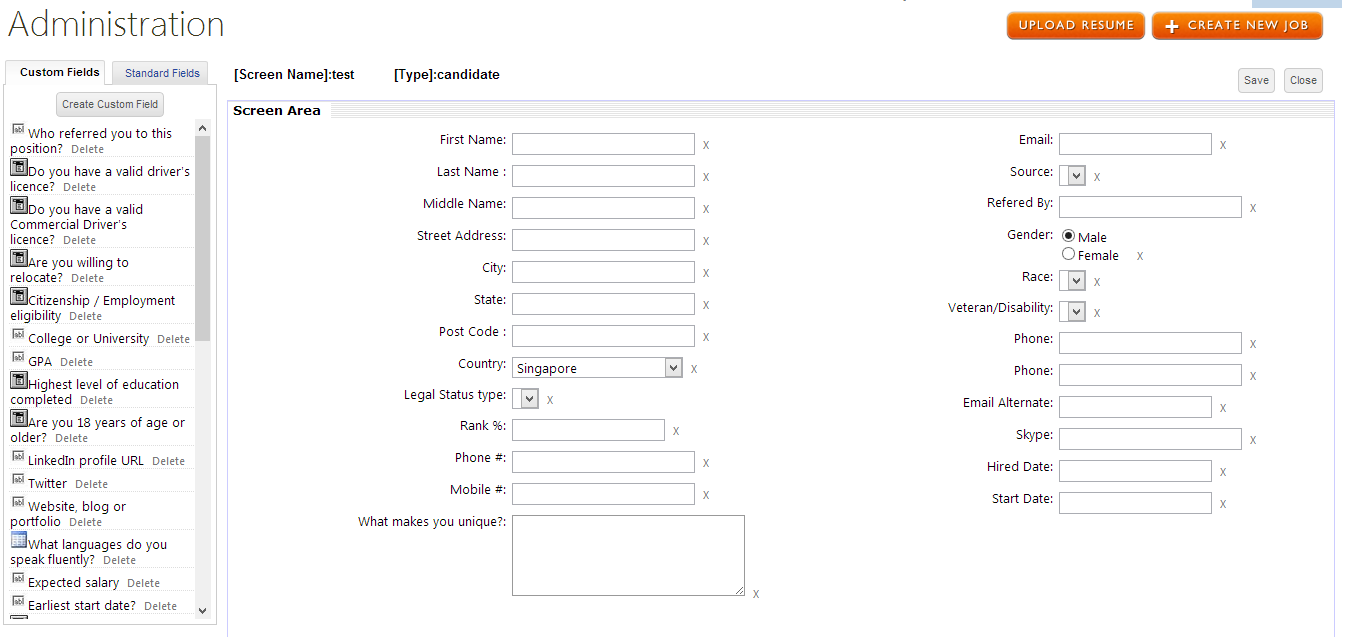Remove the First Name field with its X

pos(706,145)
